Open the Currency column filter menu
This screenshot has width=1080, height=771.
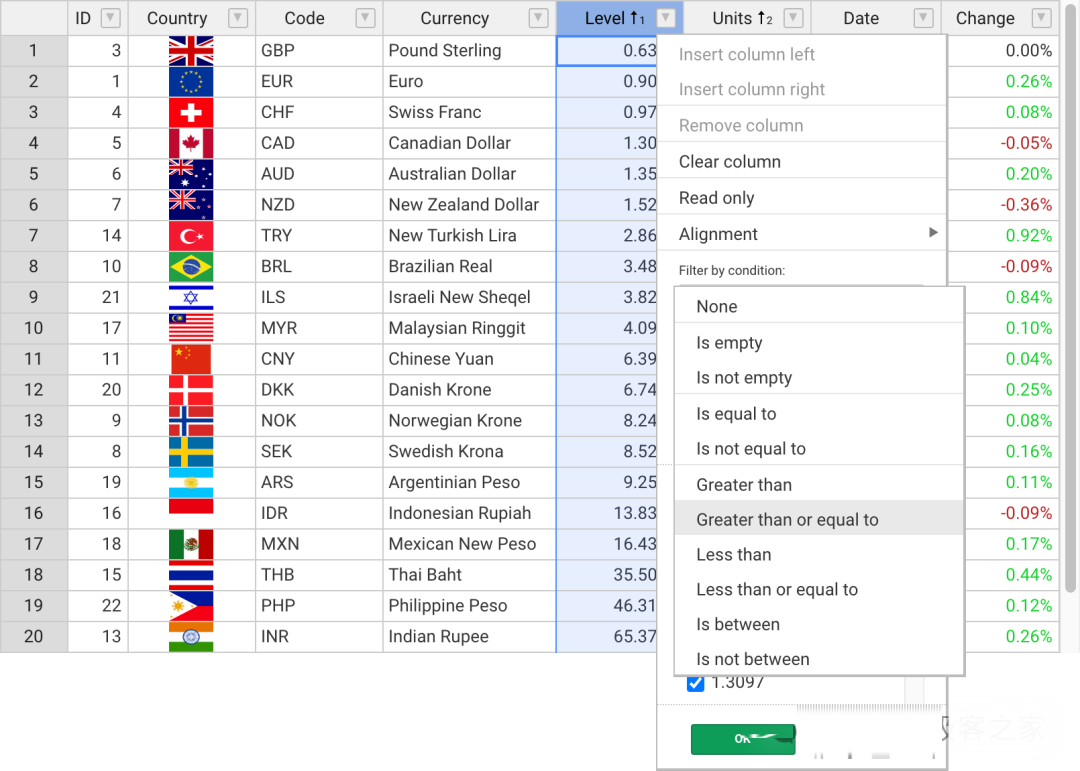tap(538, 18)
